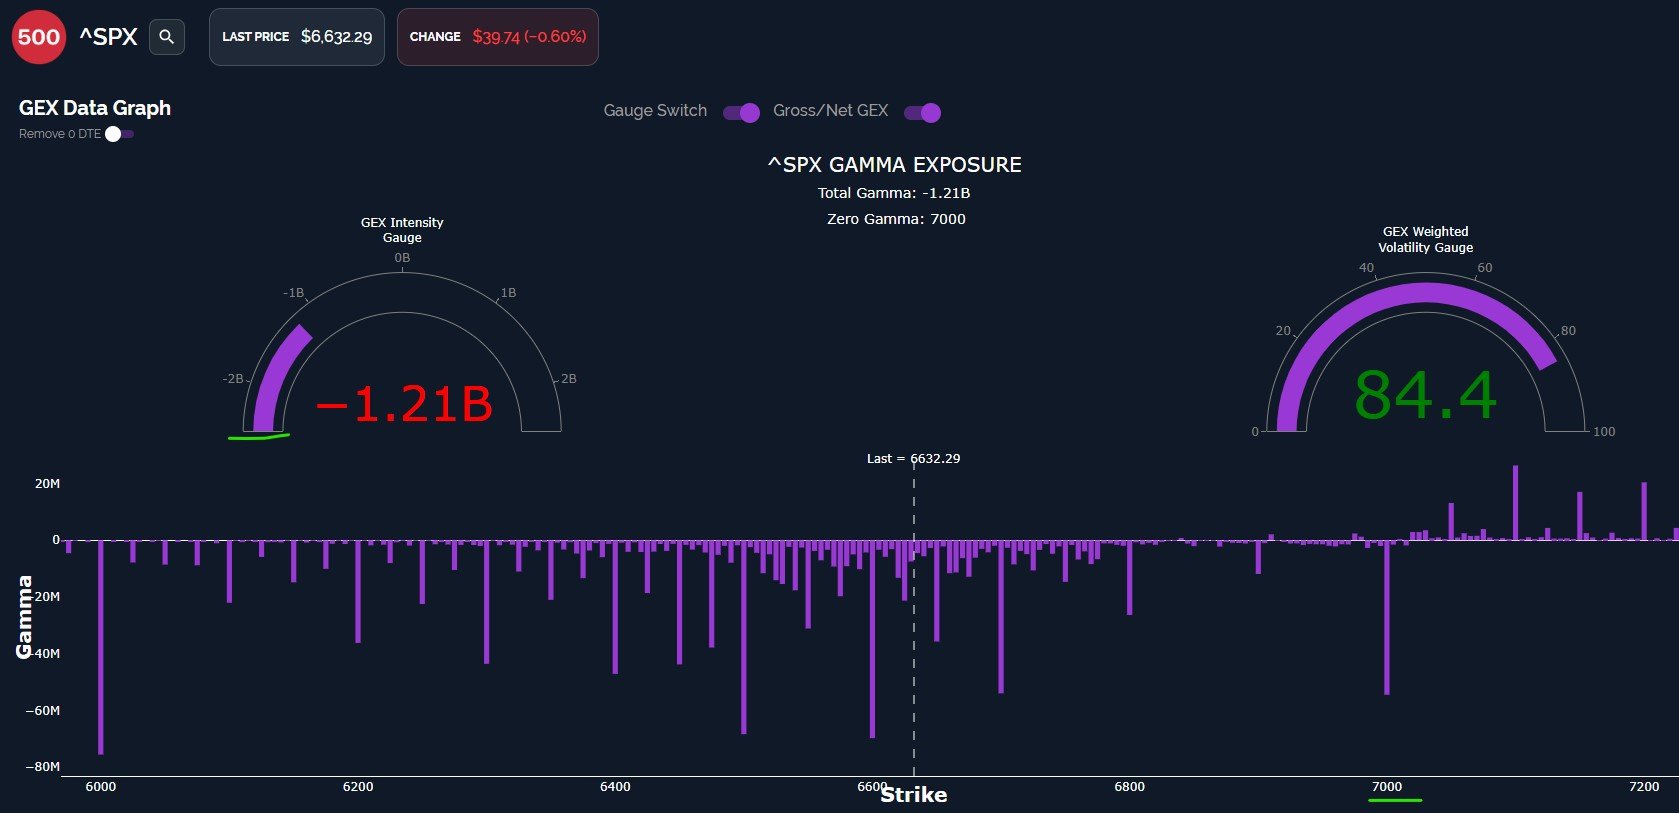Click the 7200 strike axis label

coord(1644,787)
